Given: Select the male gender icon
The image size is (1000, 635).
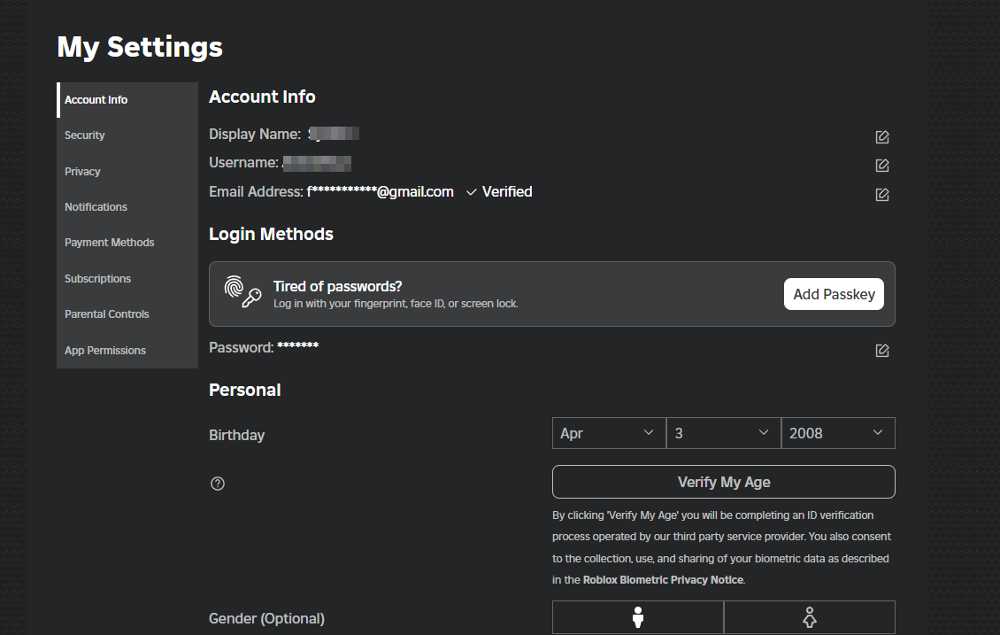Looking at the screenshot, I should point(638,618).
